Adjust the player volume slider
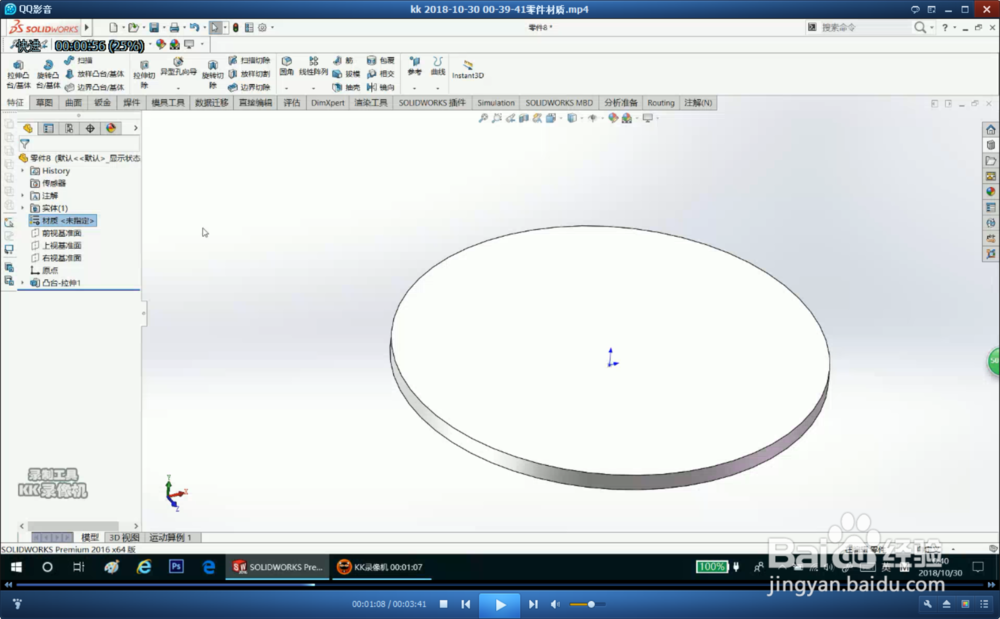 tap(587, 604)
